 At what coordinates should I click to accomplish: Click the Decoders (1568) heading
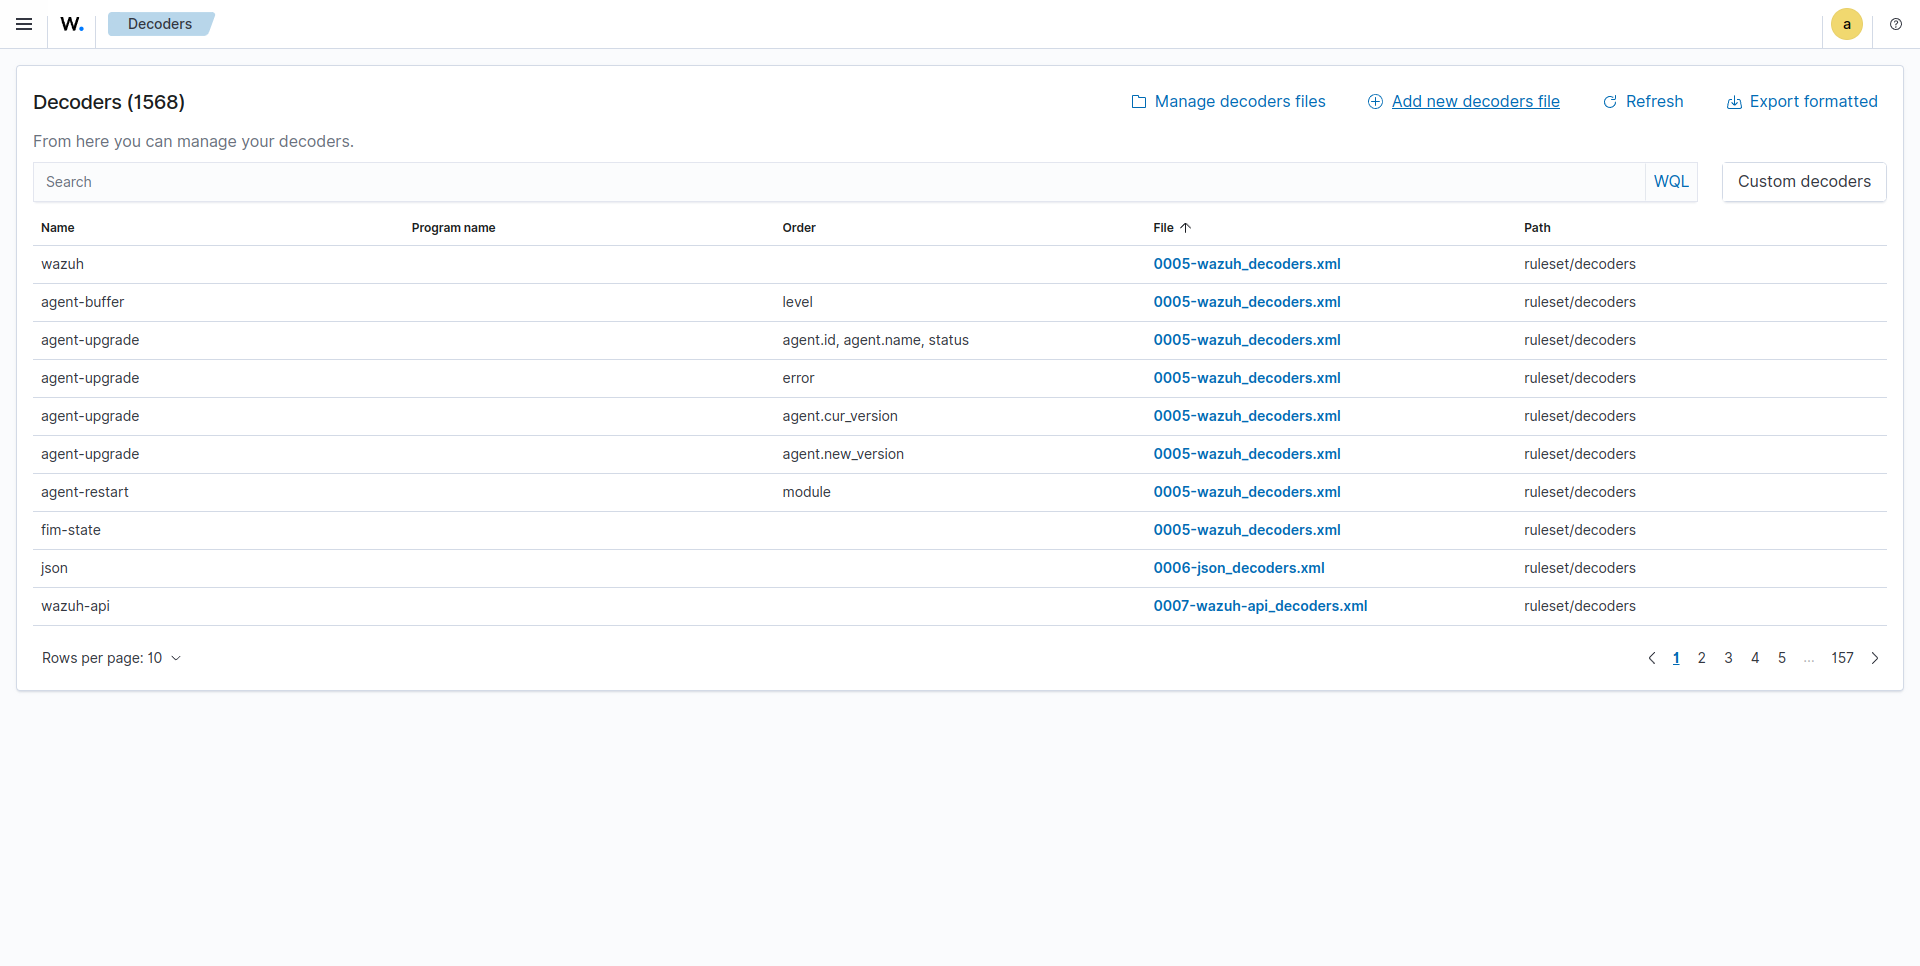tap(109, 102)
